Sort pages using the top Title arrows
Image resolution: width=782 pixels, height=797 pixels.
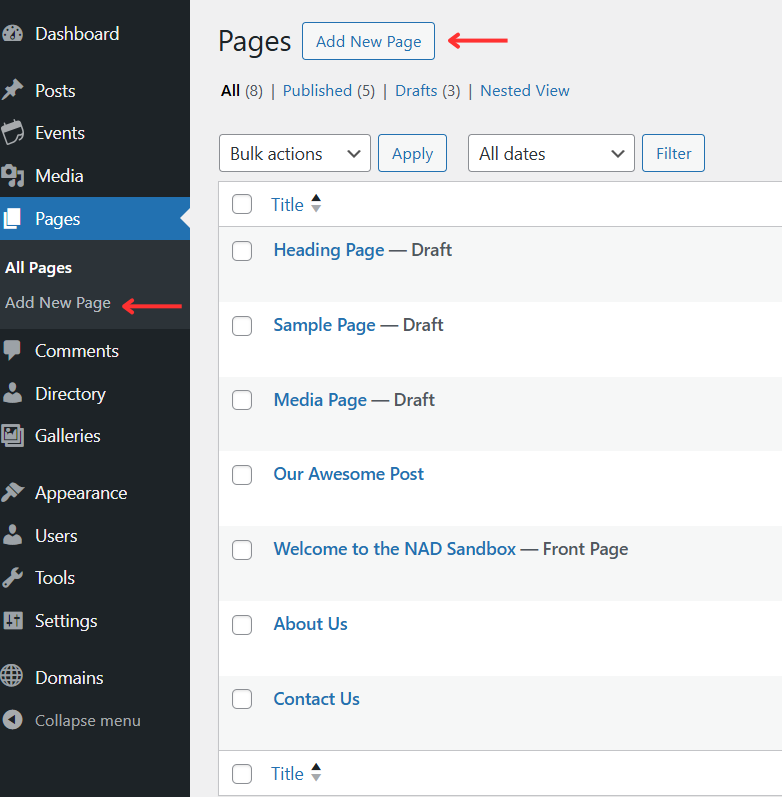pyautogui.click(x=316, y=205)
